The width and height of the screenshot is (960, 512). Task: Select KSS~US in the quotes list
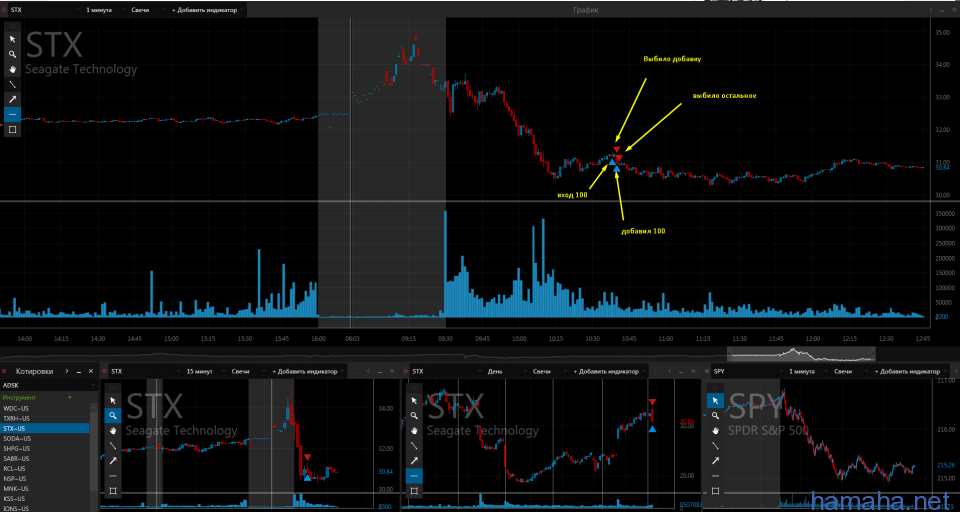click(x=45, y=499)
